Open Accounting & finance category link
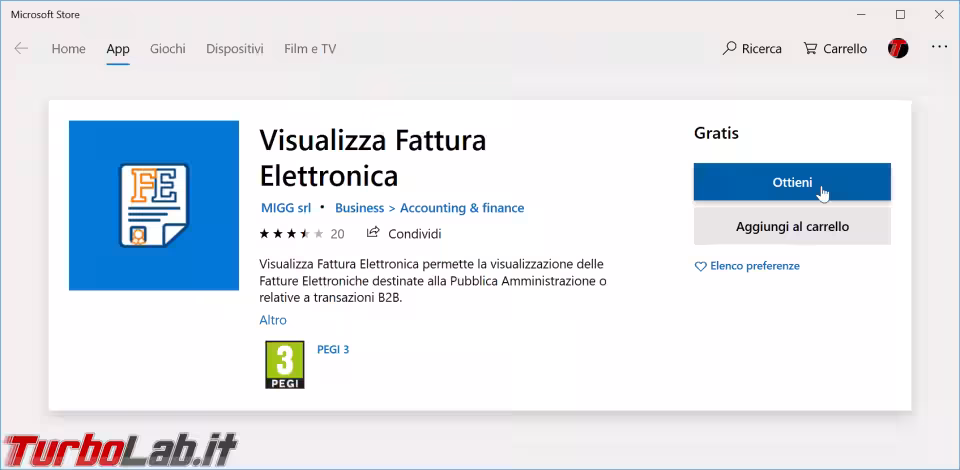This screenshot has width=960, height=470. pyautogui.click(x=462, y=208)
